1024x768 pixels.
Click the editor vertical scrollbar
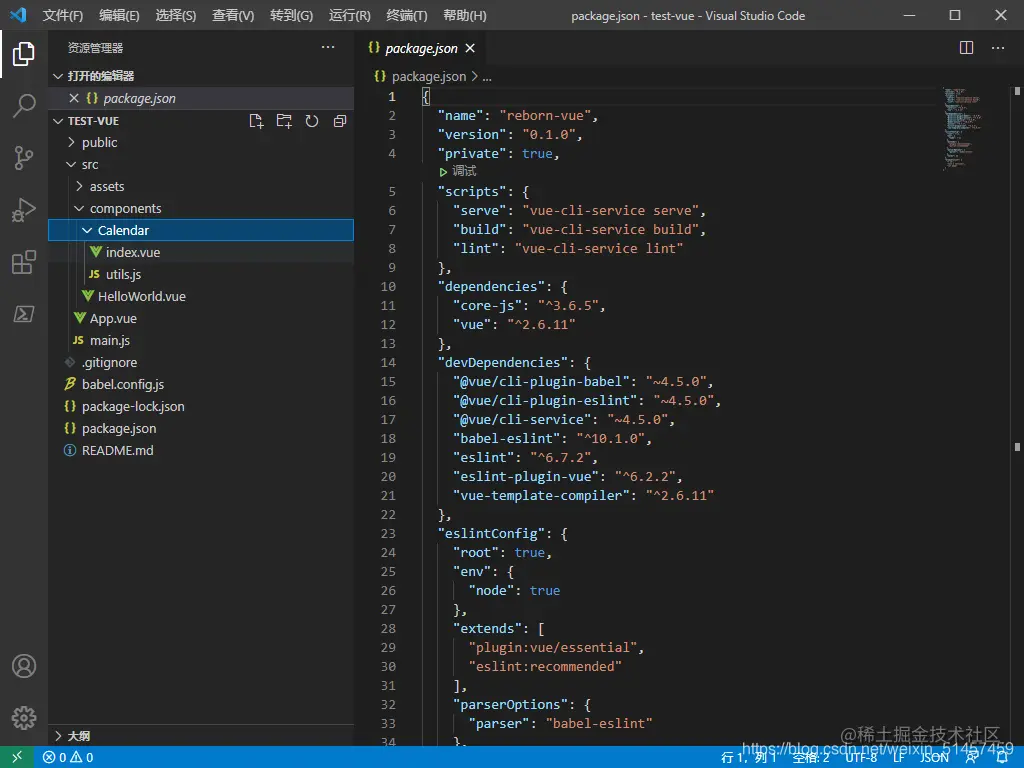(1017, 418)
